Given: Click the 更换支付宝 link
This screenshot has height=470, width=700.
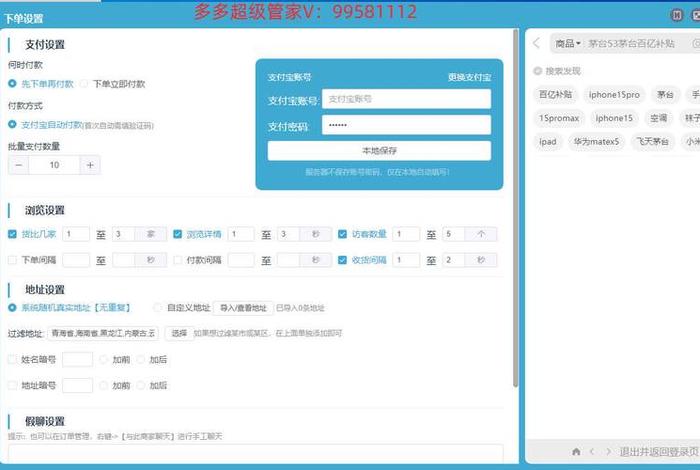Looking at the screenshot, I should click(x=469, y=77).
